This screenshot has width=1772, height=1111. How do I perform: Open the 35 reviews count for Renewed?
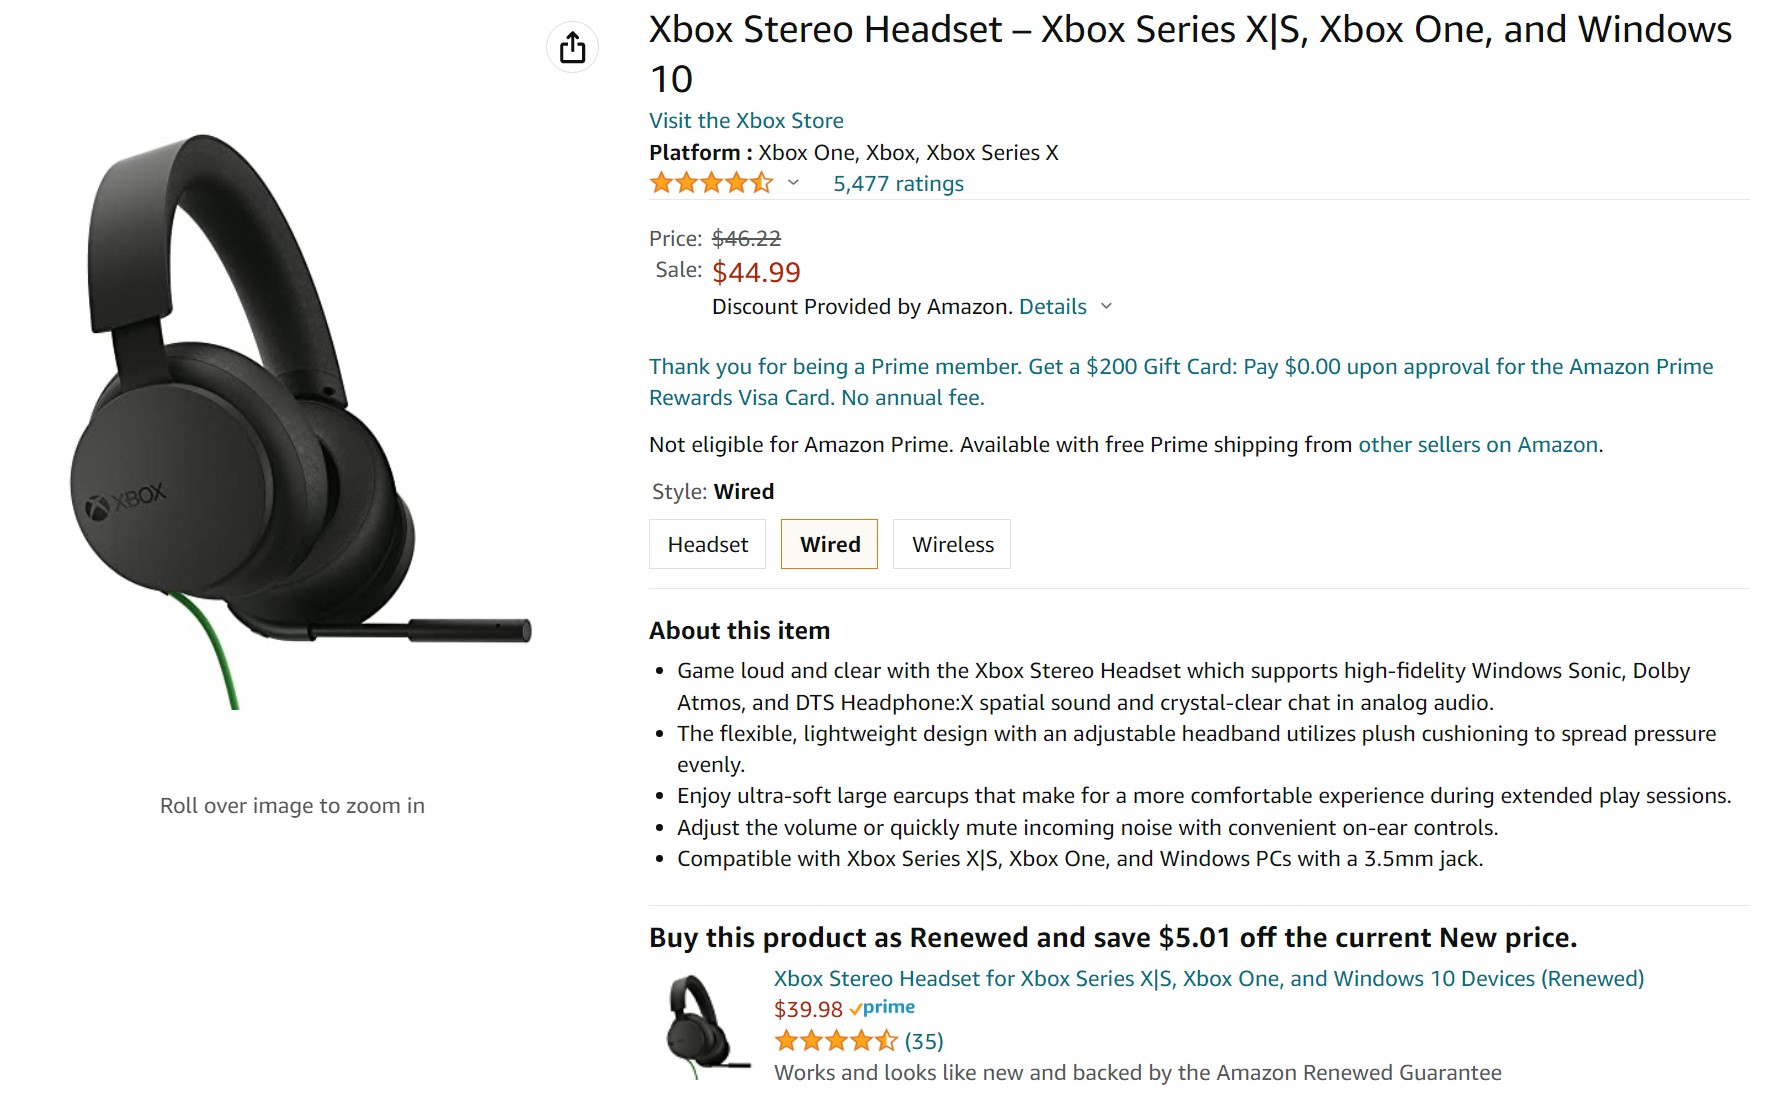click(x=924, y=1041)
